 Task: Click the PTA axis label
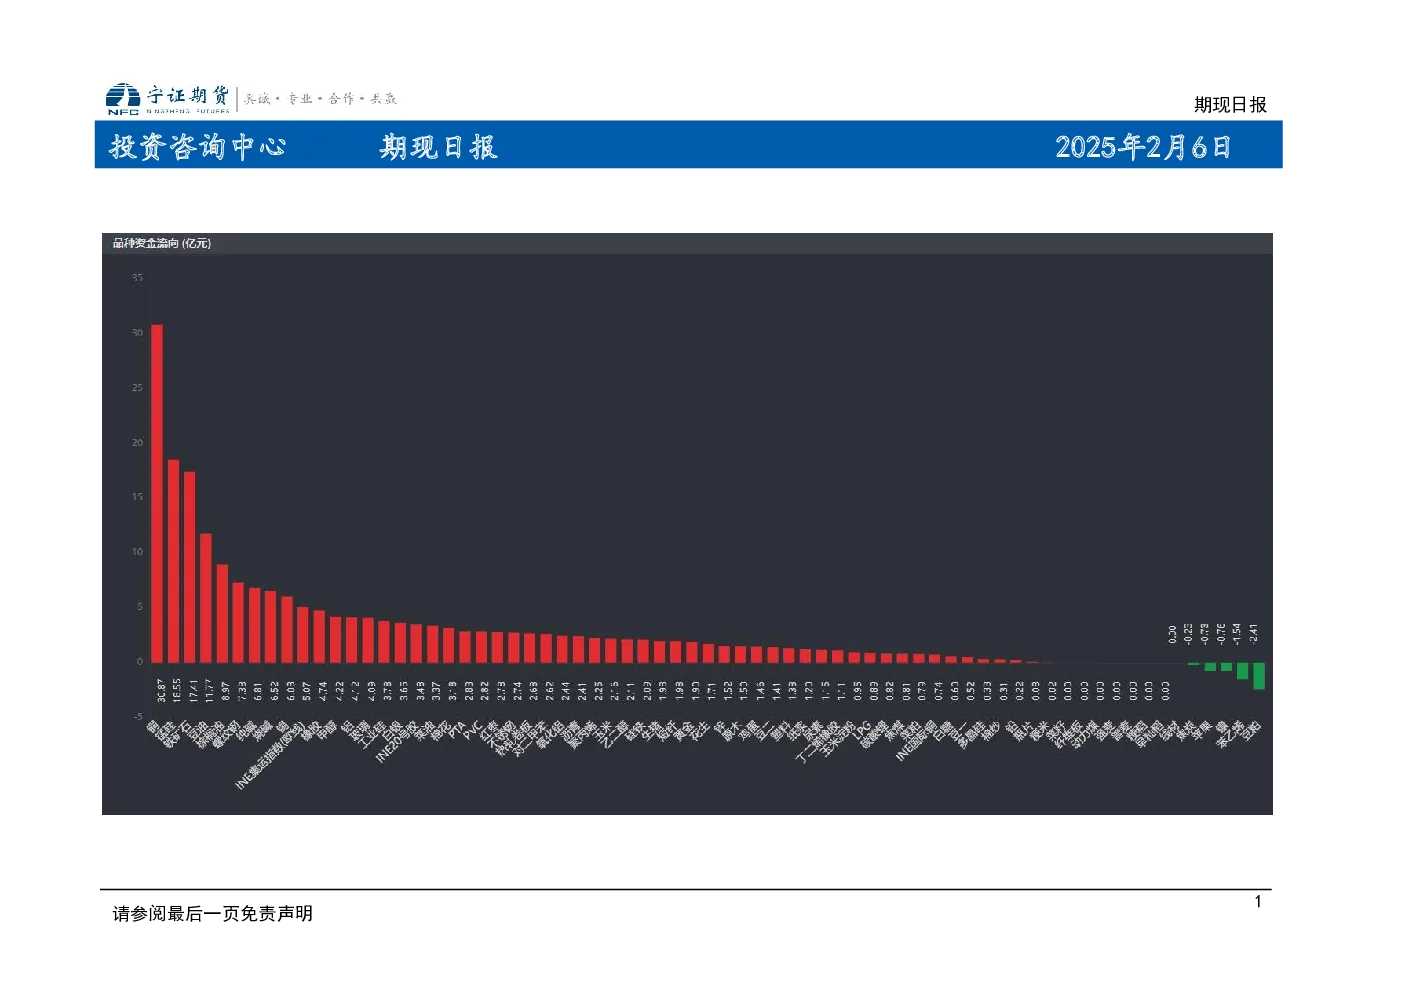457,730
